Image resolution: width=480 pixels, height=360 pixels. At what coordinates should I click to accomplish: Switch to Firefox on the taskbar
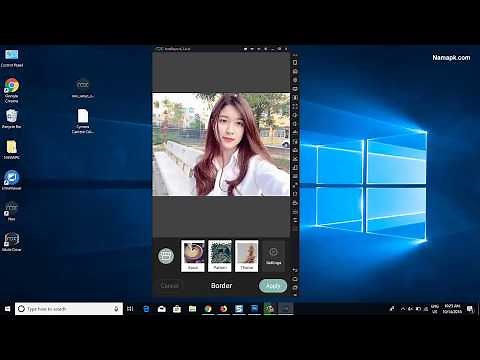click(223, 309)
